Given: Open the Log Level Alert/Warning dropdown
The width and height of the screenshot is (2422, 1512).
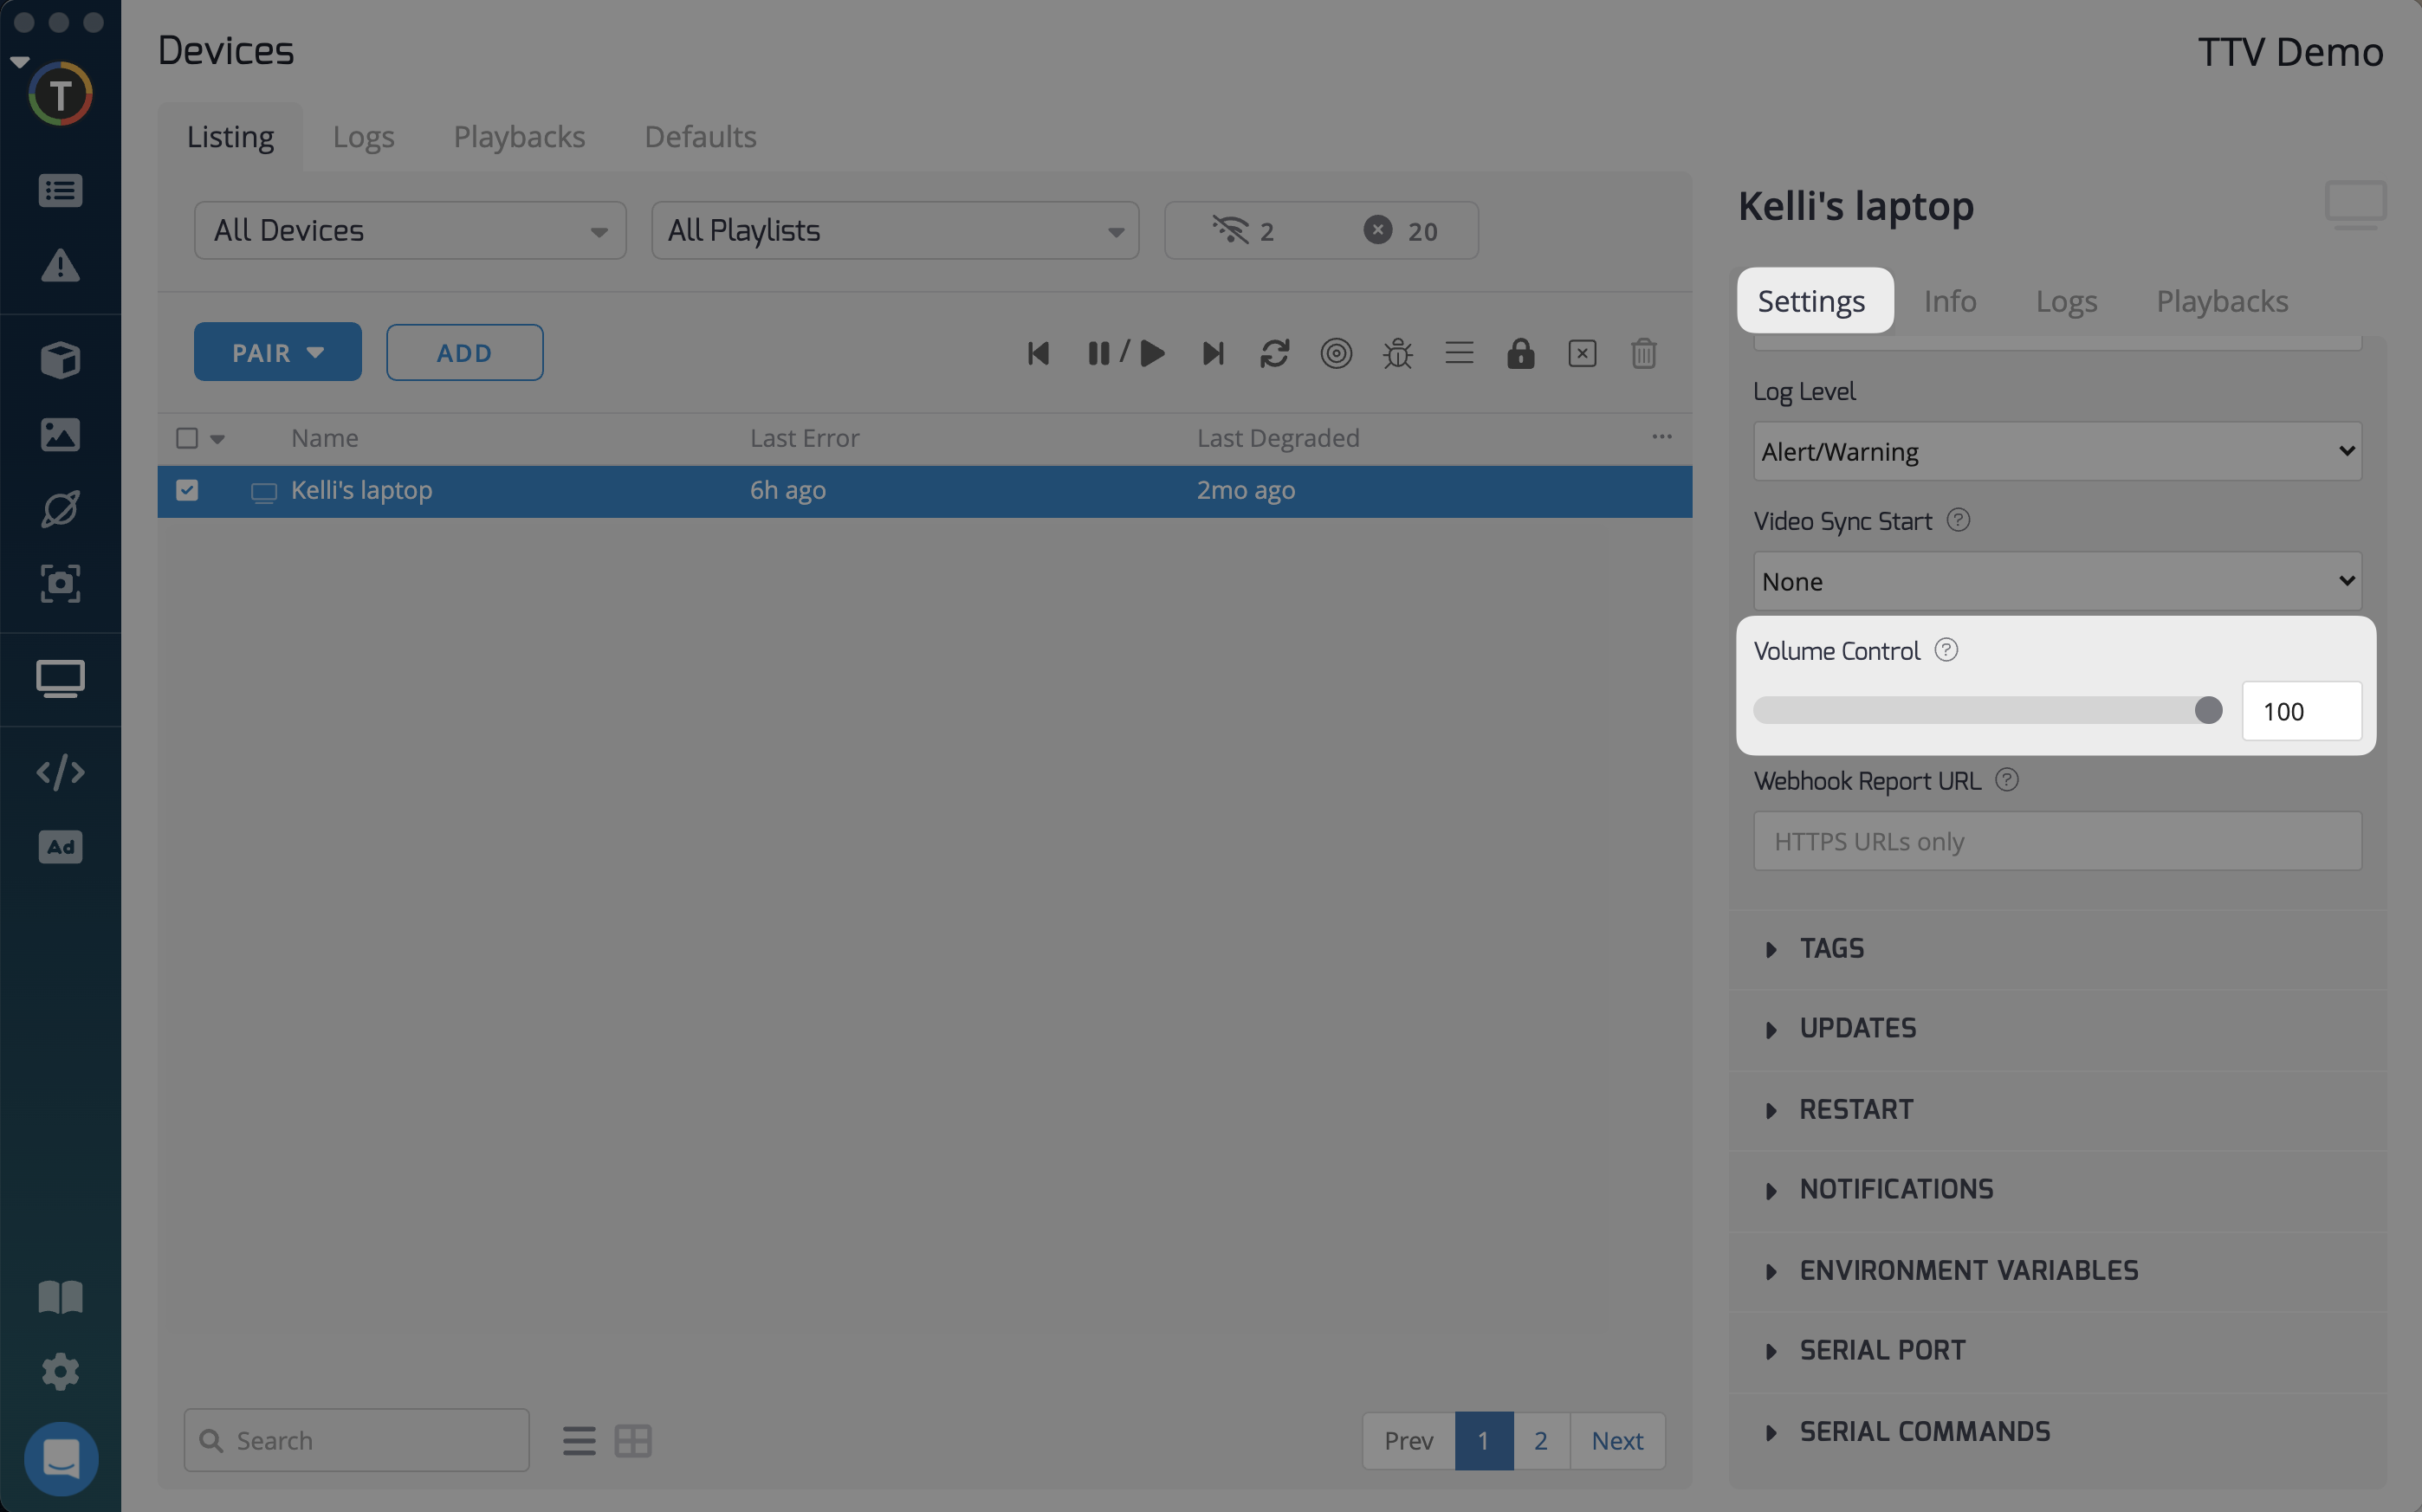Looking at the screenshot, I should [2057, 451].
